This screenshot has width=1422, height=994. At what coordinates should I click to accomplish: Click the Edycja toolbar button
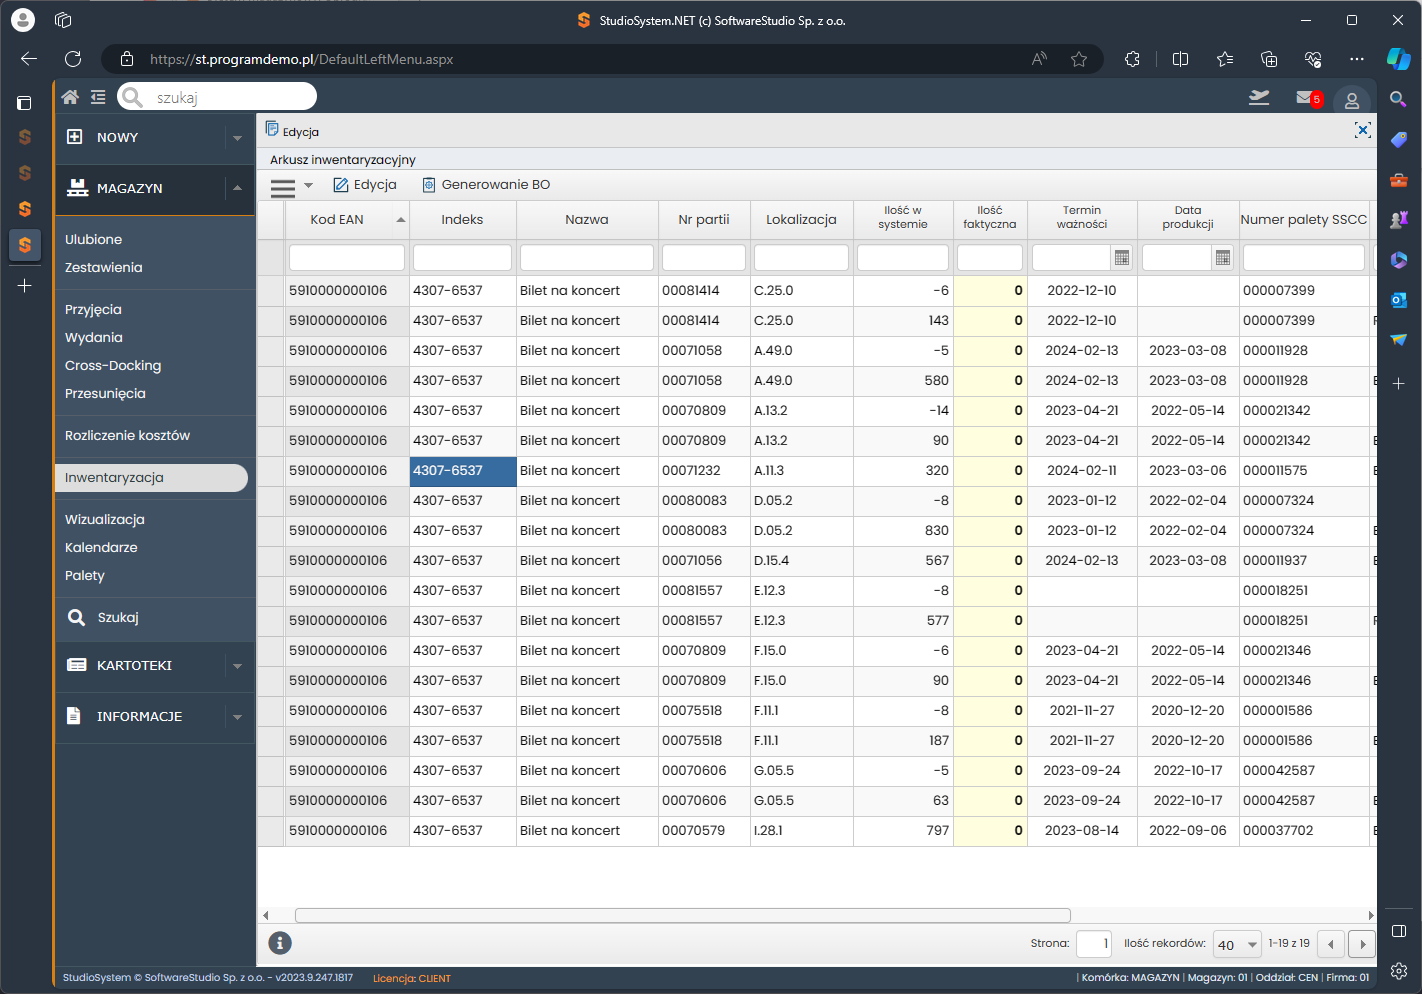pos(365,185)
